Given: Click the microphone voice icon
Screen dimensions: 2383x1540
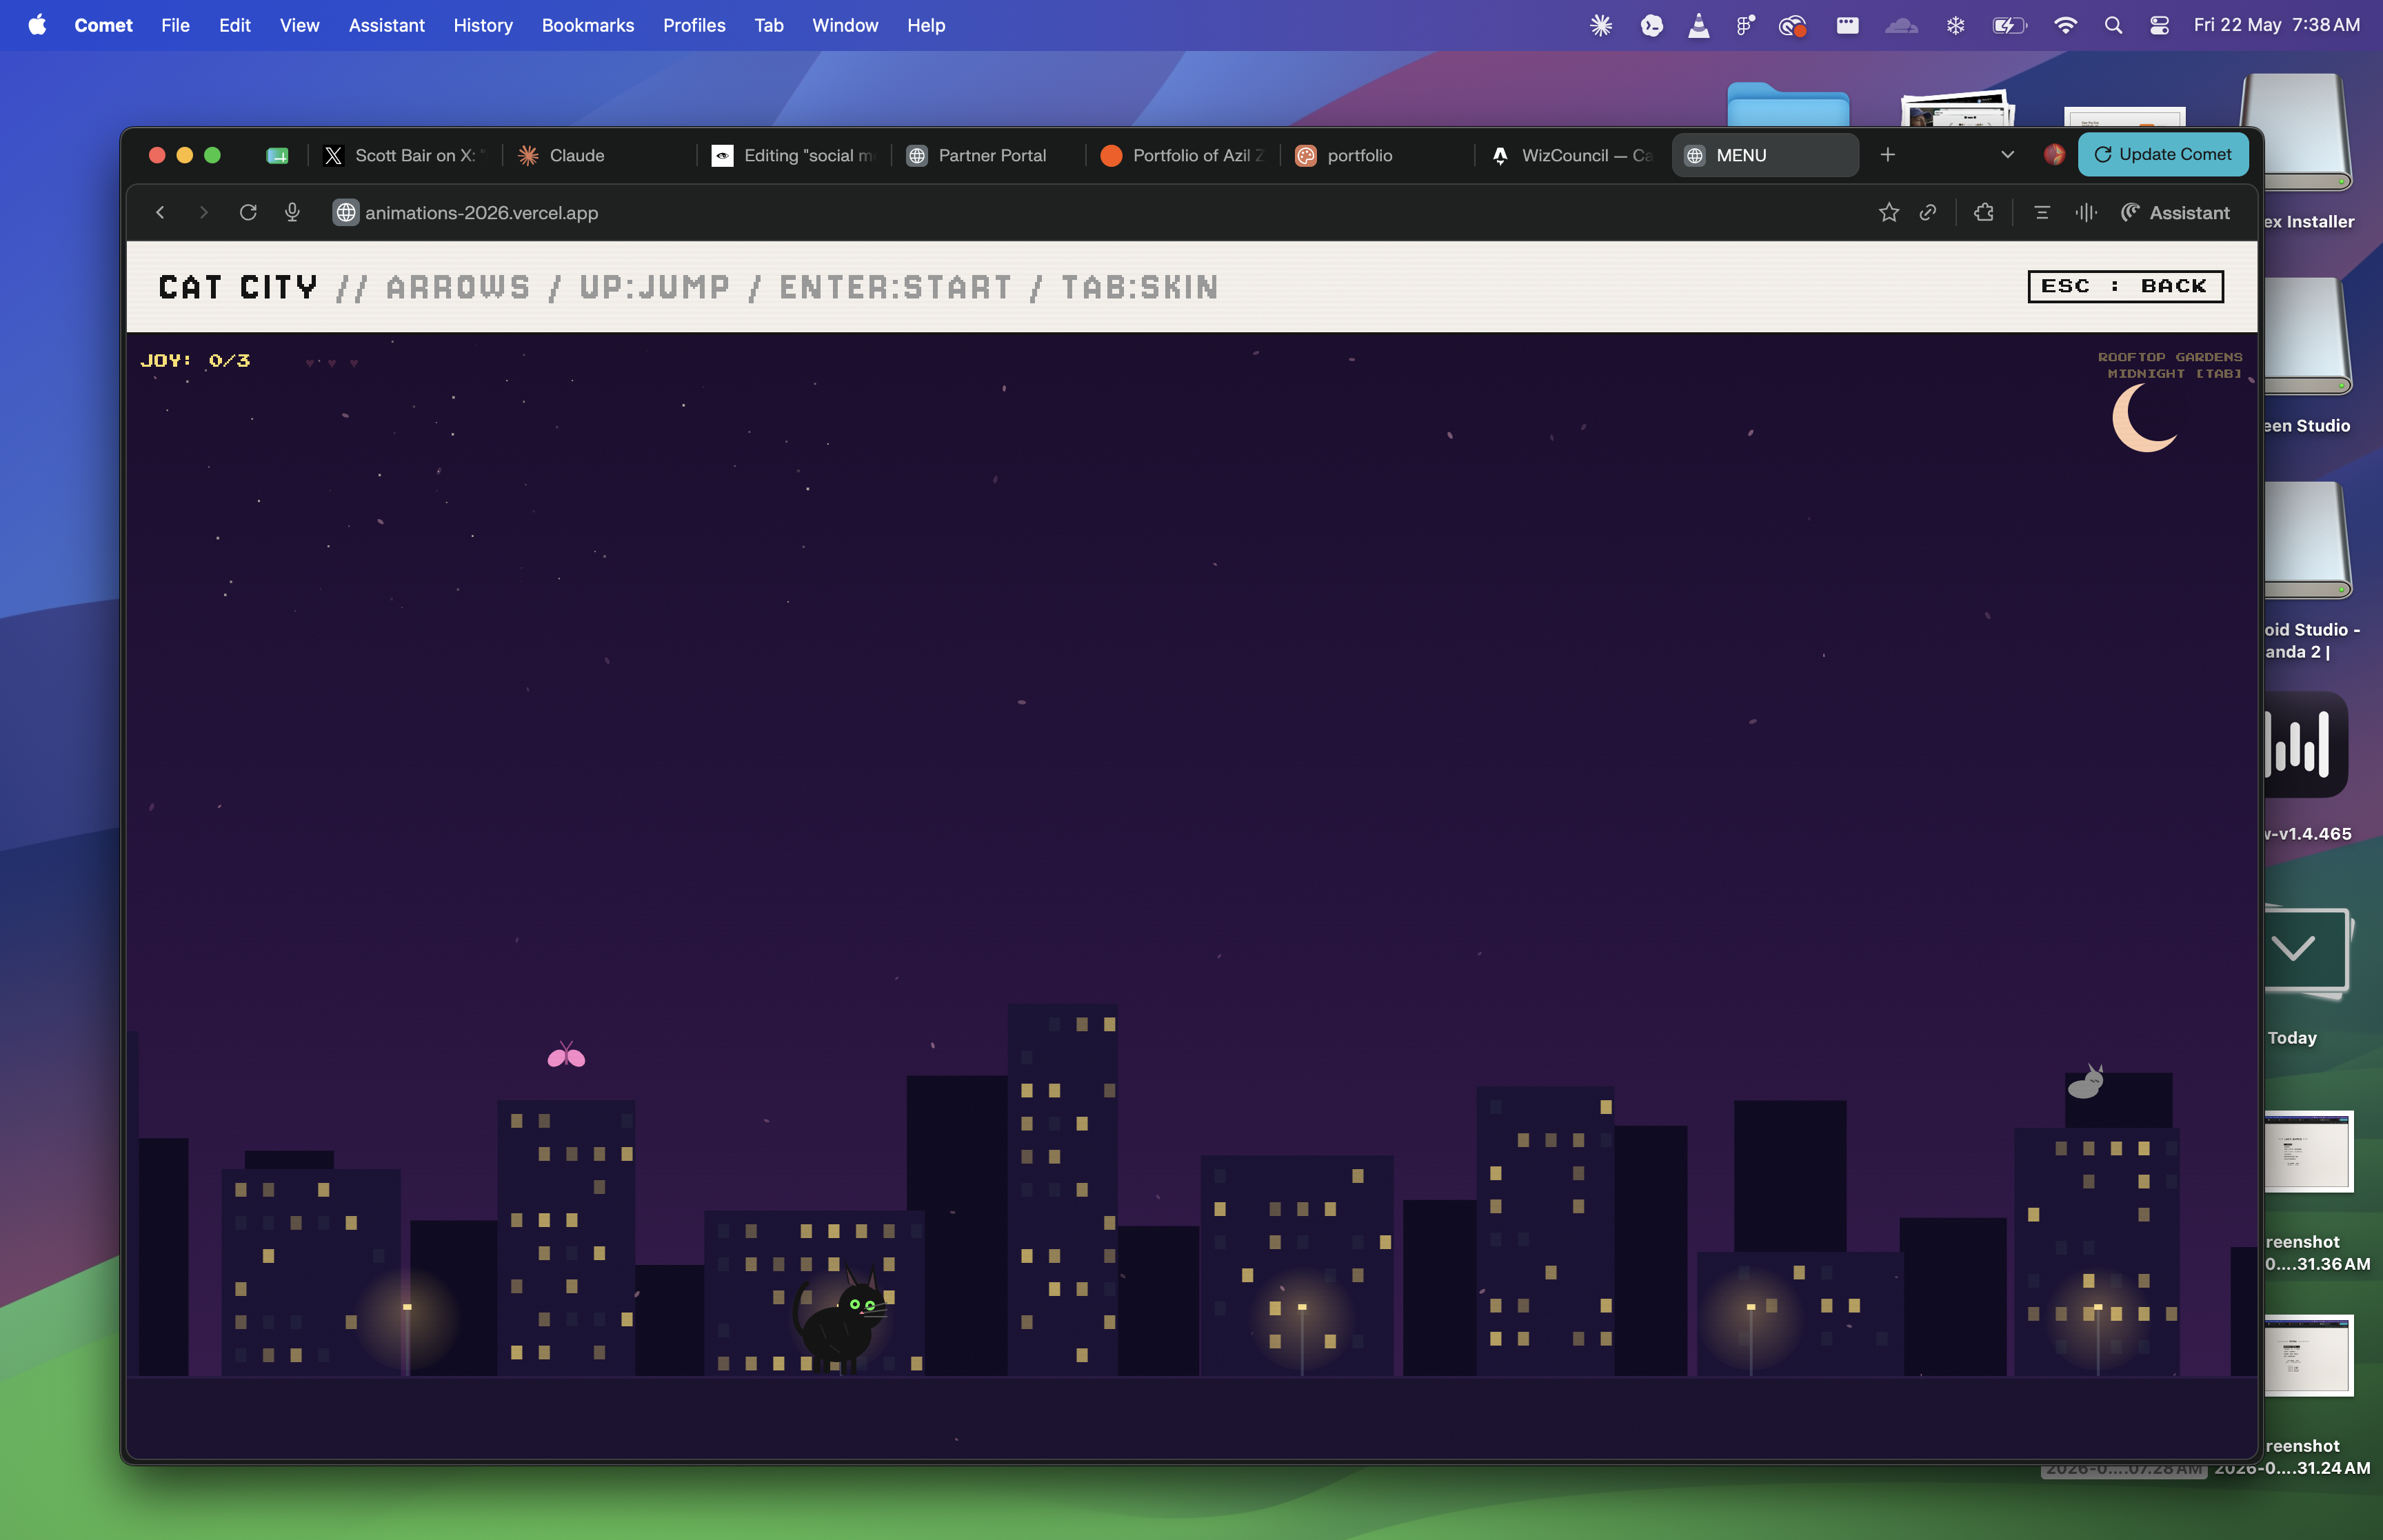Looking at the screenshot, I should point(292,212).
